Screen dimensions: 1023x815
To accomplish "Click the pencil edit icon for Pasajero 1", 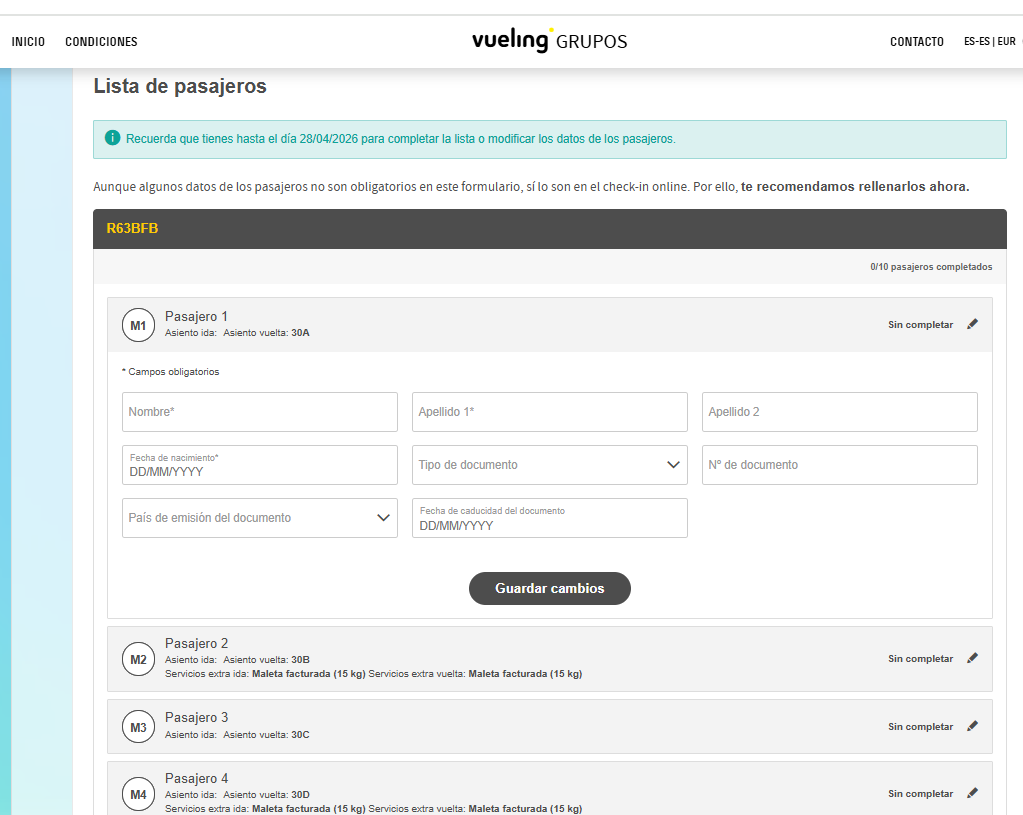I will (x=973, y=324).
